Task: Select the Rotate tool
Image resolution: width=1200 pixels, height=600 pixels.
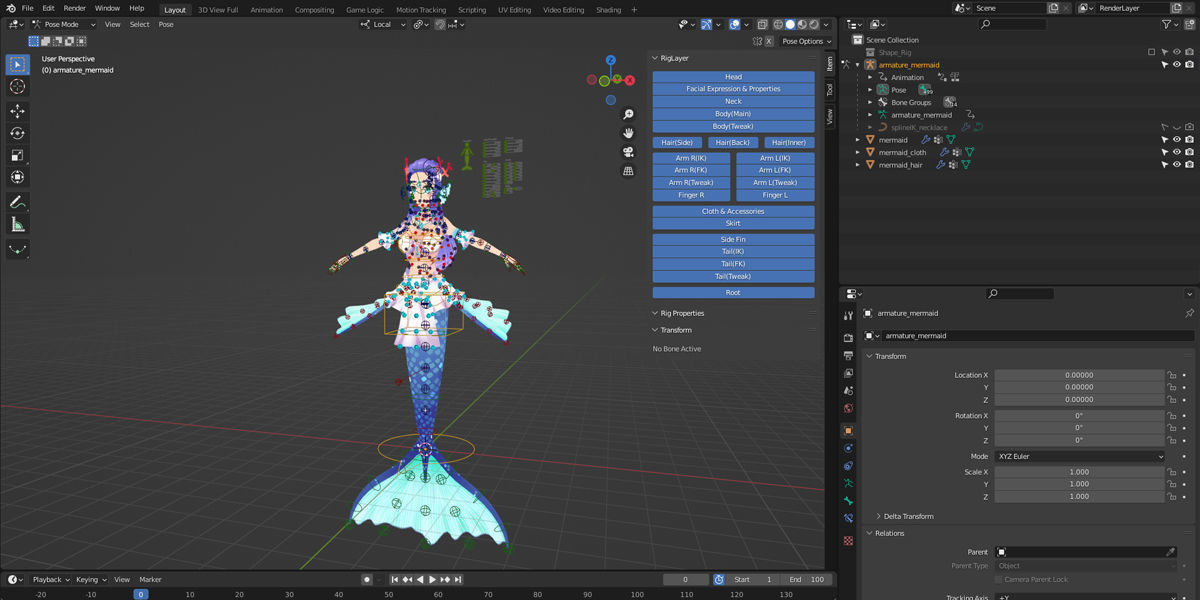Action: (17, 133)
